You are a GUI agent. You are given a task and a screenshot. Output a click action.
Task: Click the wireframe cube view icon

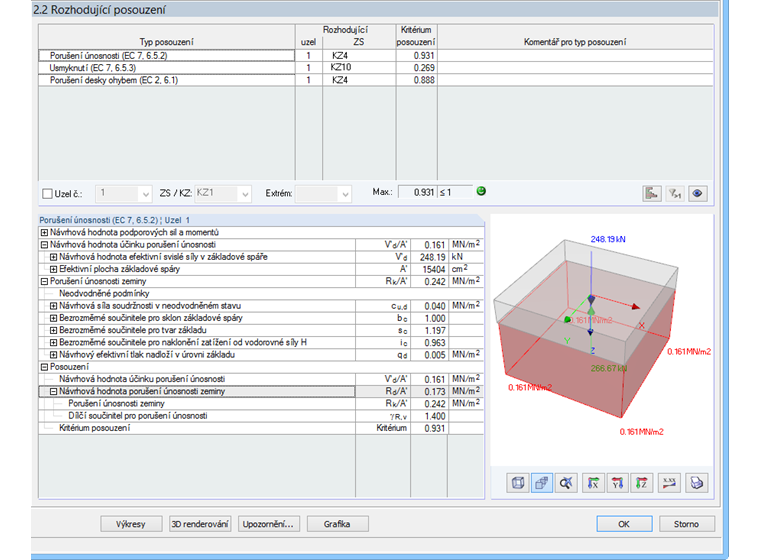point(518,483)
